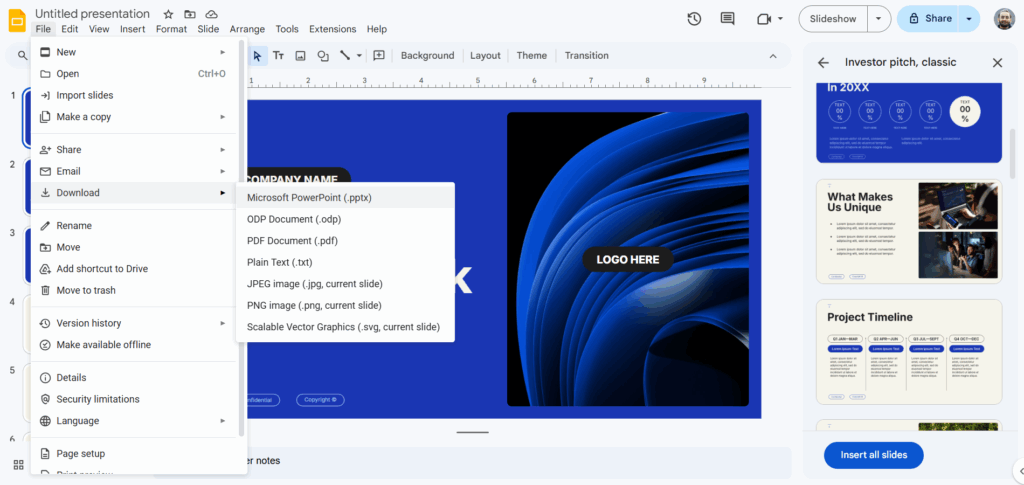
Task: Open the comments panel icon
Action: 727,19
